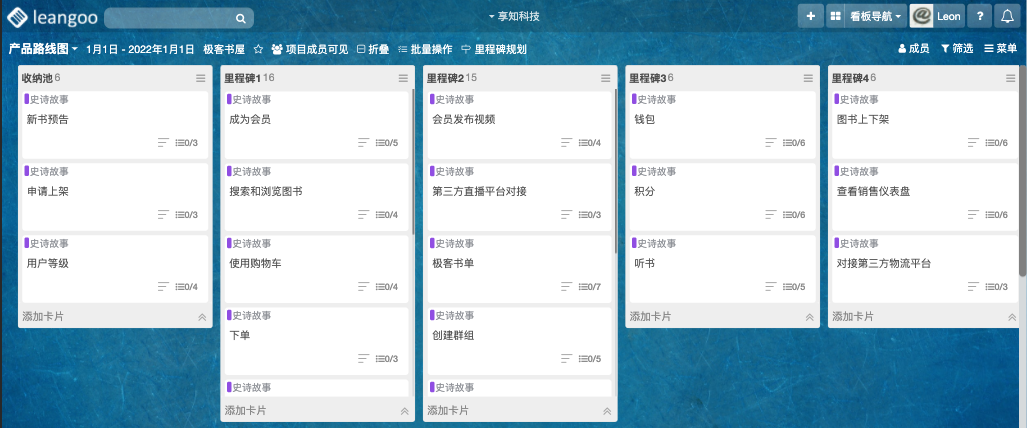Collapse 收纳池 list using bottom chevron
The image size is (1027, 428).
201,317
